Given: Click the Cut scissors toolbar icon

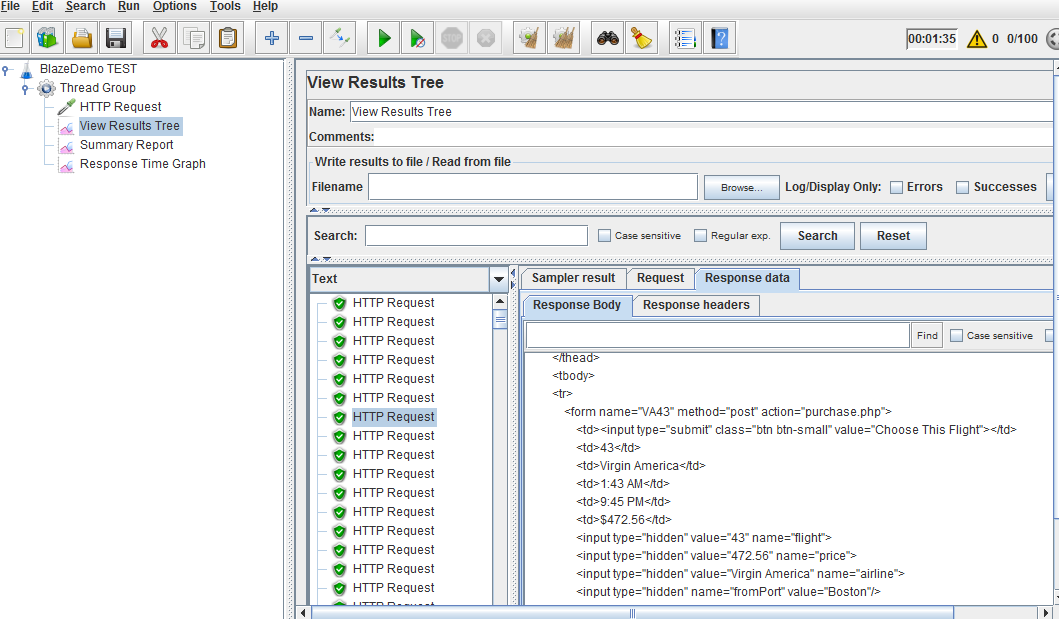Looking at the screenshot, I should (x=159, y=39).
